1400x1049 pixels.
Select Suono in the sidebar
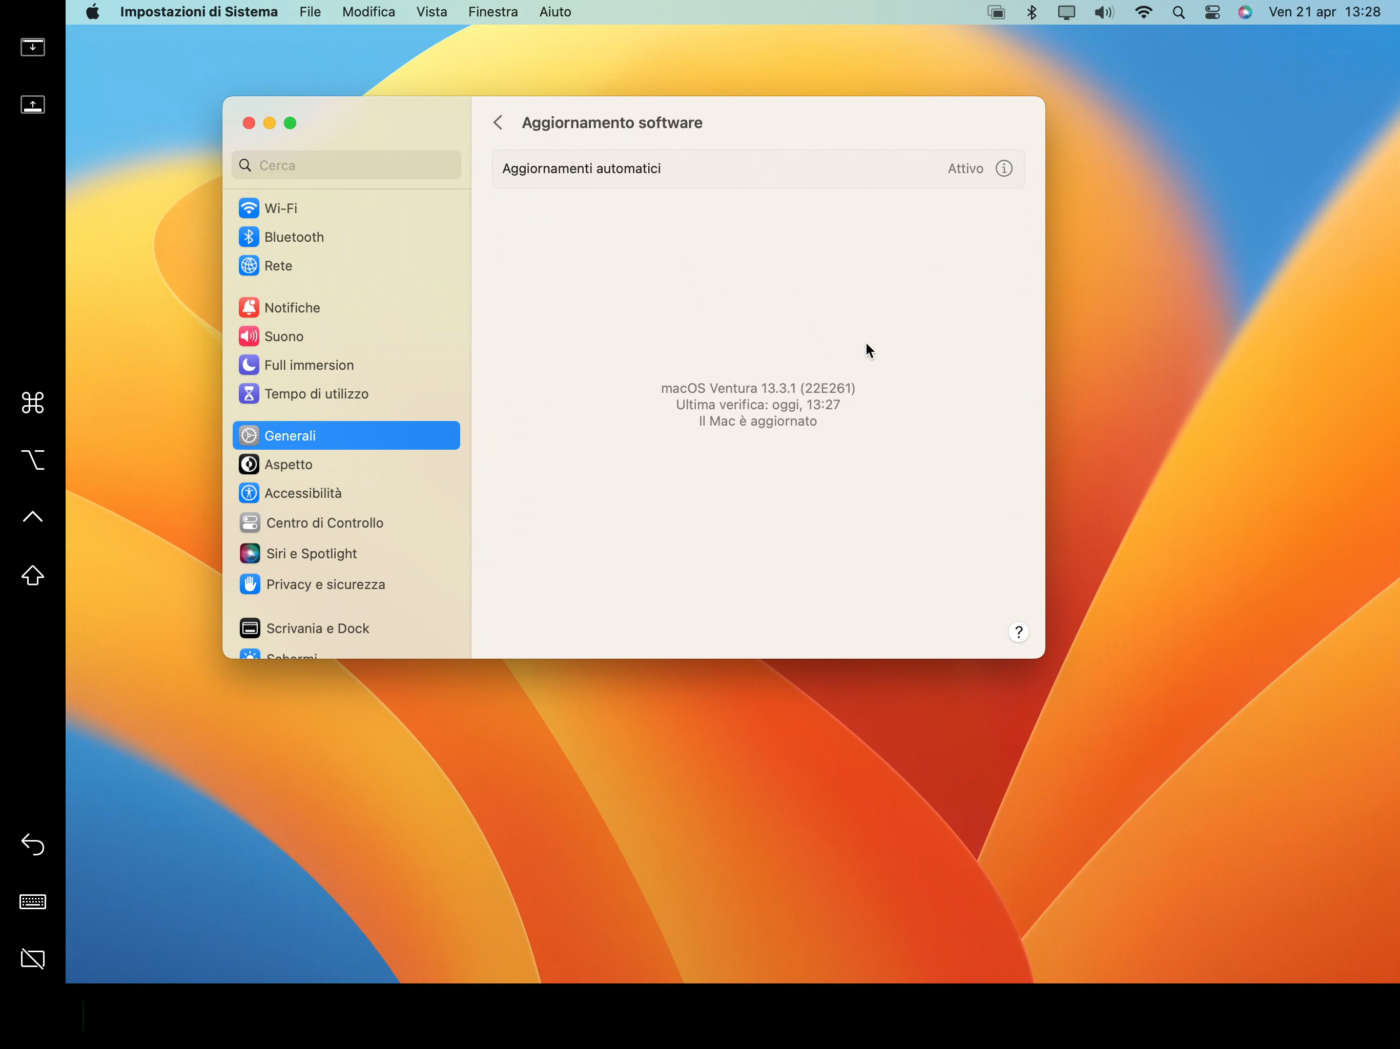[283, 337]
